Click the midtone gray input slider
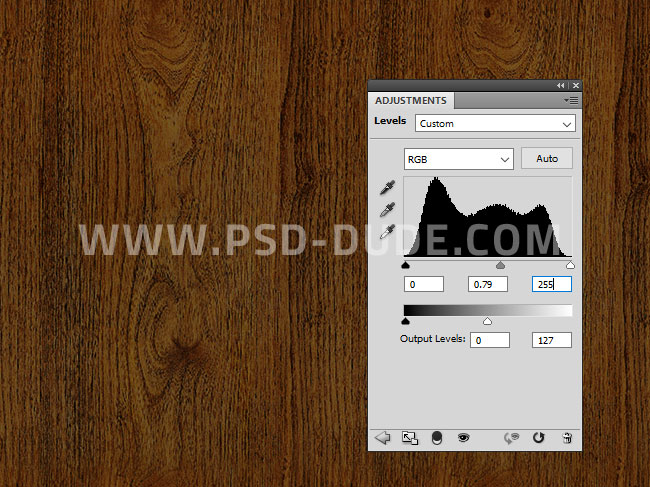The image size is (650, 487). [x=501, y=265]
